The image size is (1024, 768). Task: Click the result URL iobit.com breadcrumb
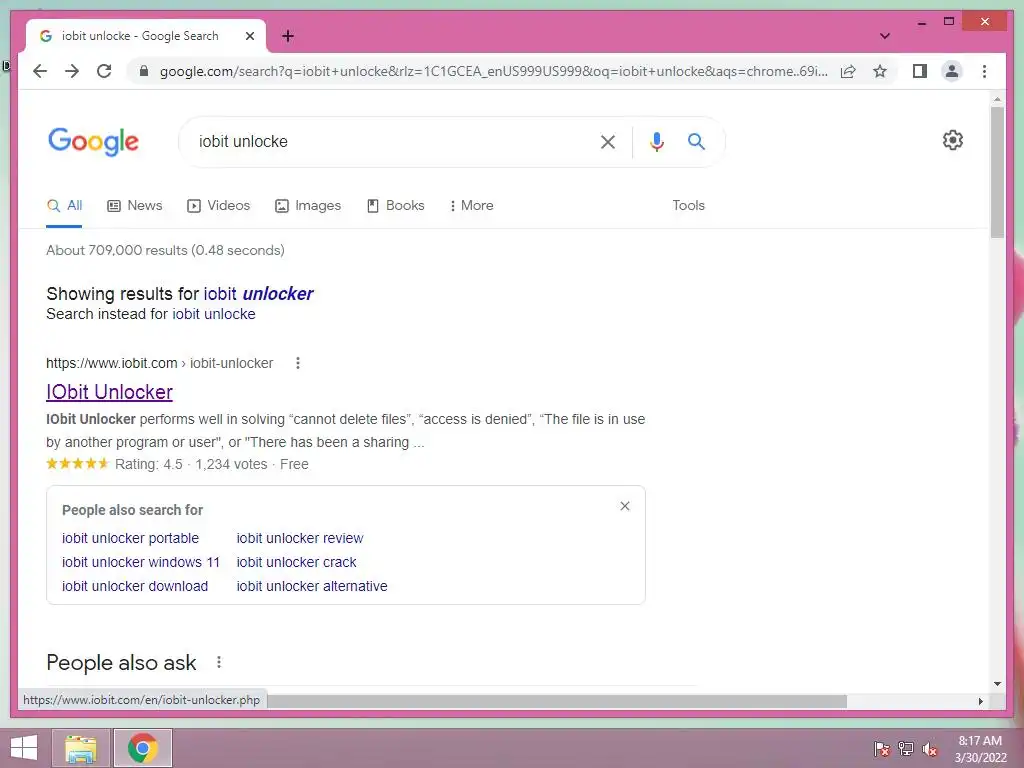[159, 363]
